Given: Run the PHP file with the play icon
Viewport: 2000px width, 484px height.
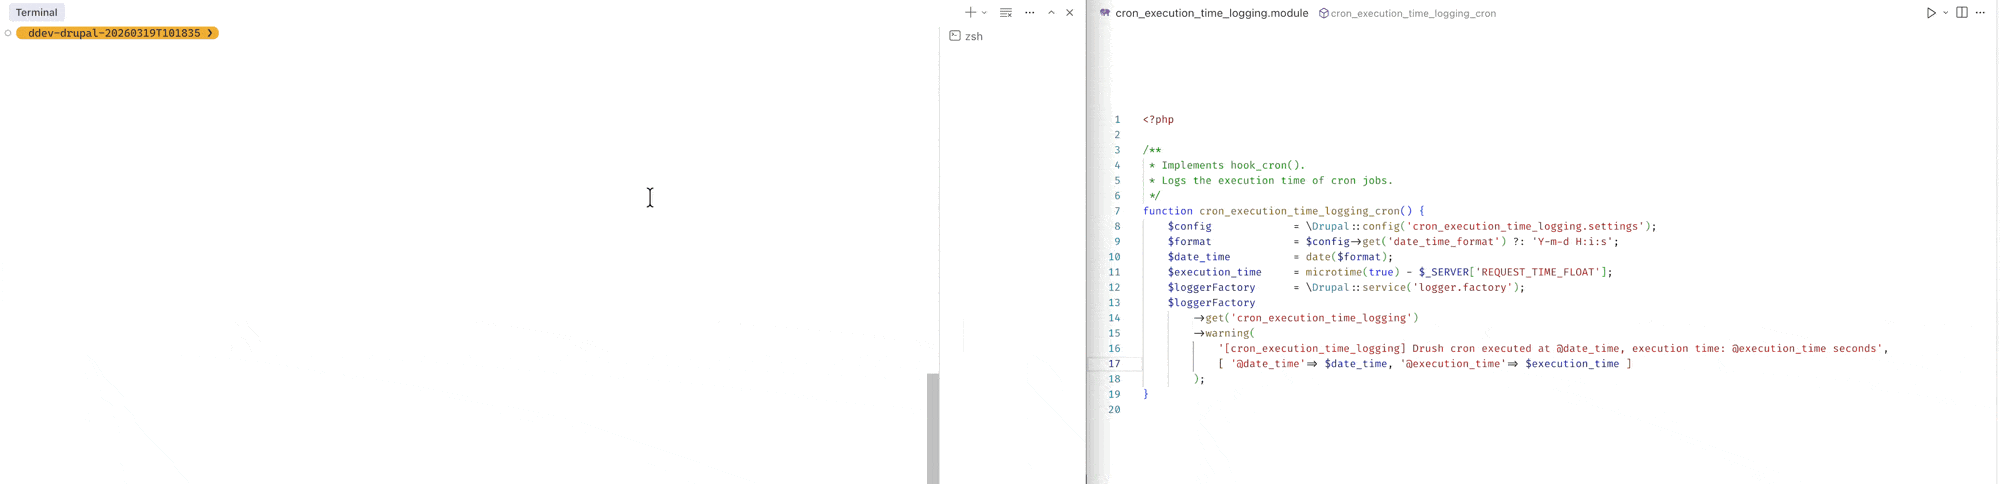Looking at the screenshot, I should 1931,13.
